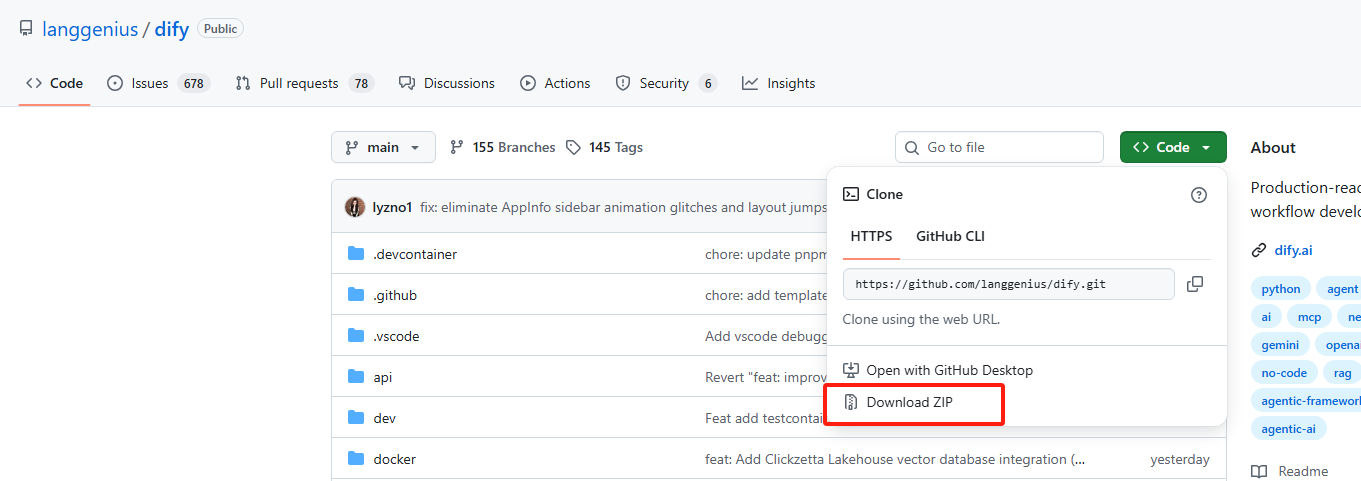
Task: Open the langgenius owner link
Action: [90, 29]
